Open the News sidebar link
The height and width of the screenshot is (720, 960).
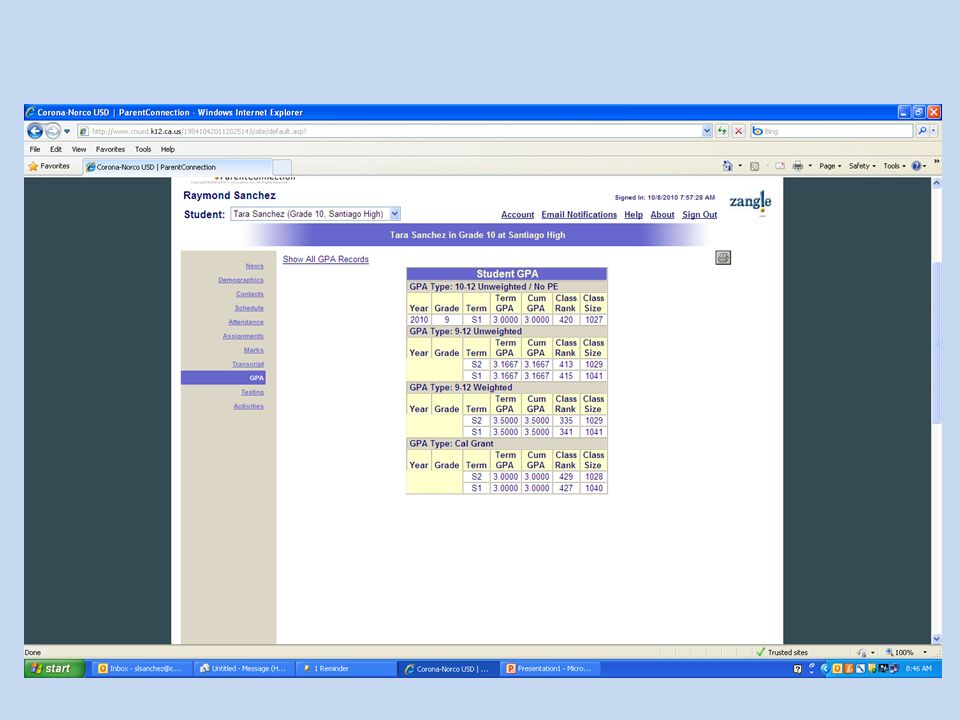(x=255, y=266)
